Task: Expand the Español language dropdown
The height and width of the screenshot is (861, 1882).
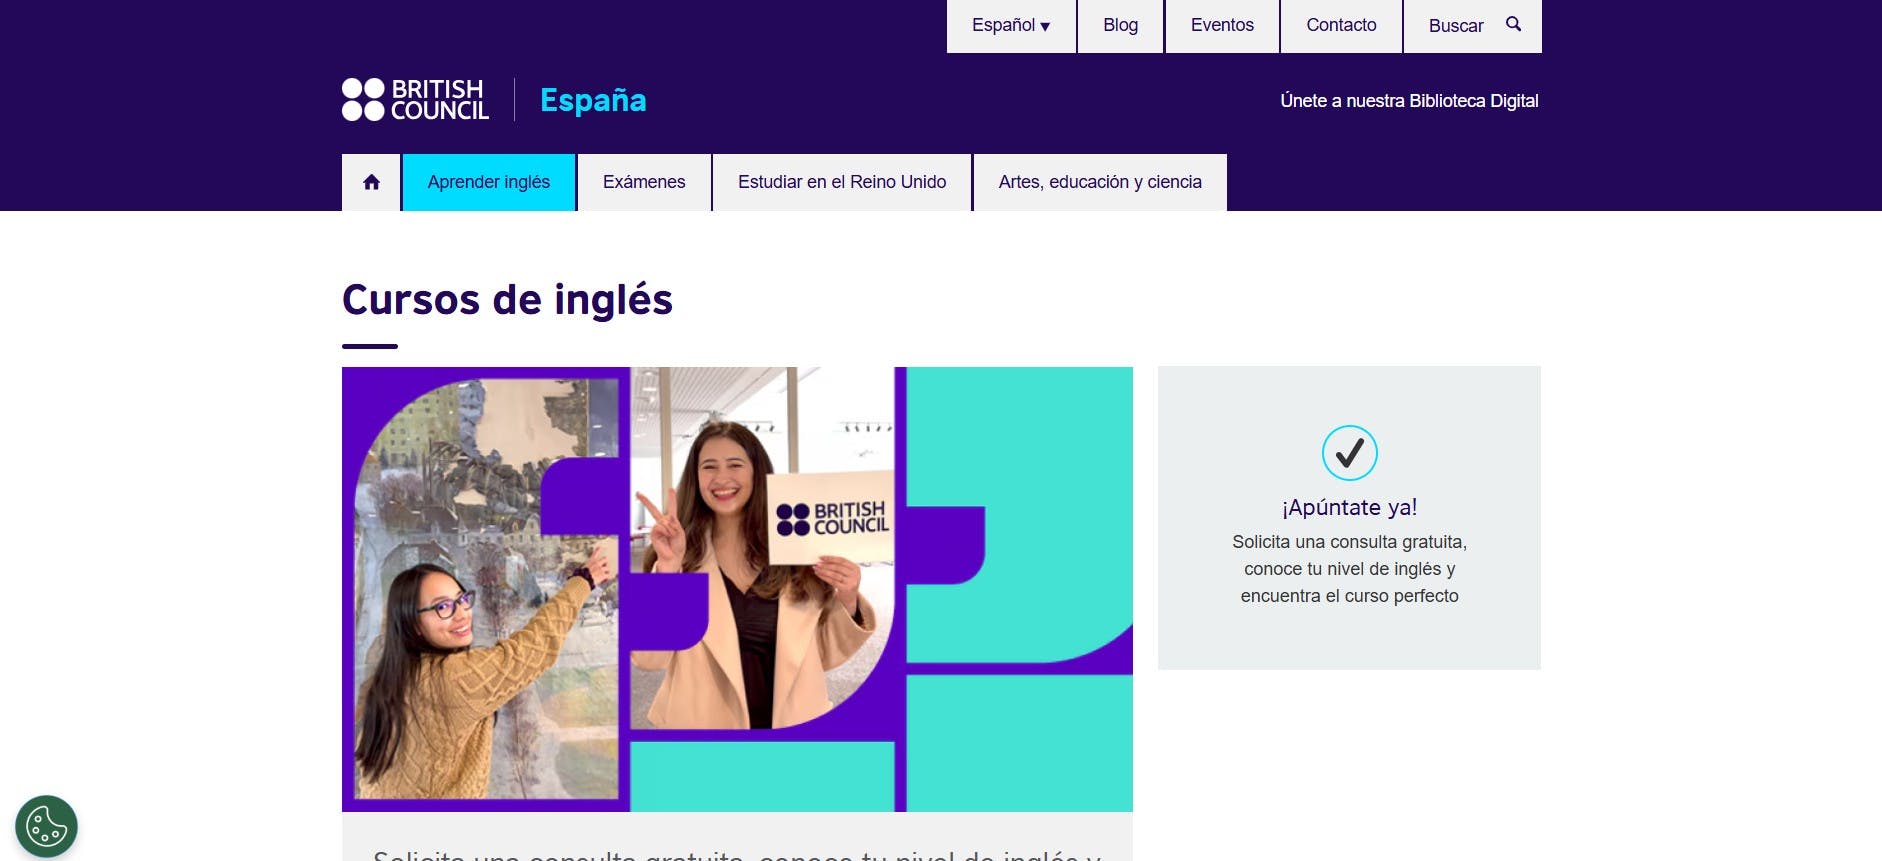Action: tap(1011, 26)
